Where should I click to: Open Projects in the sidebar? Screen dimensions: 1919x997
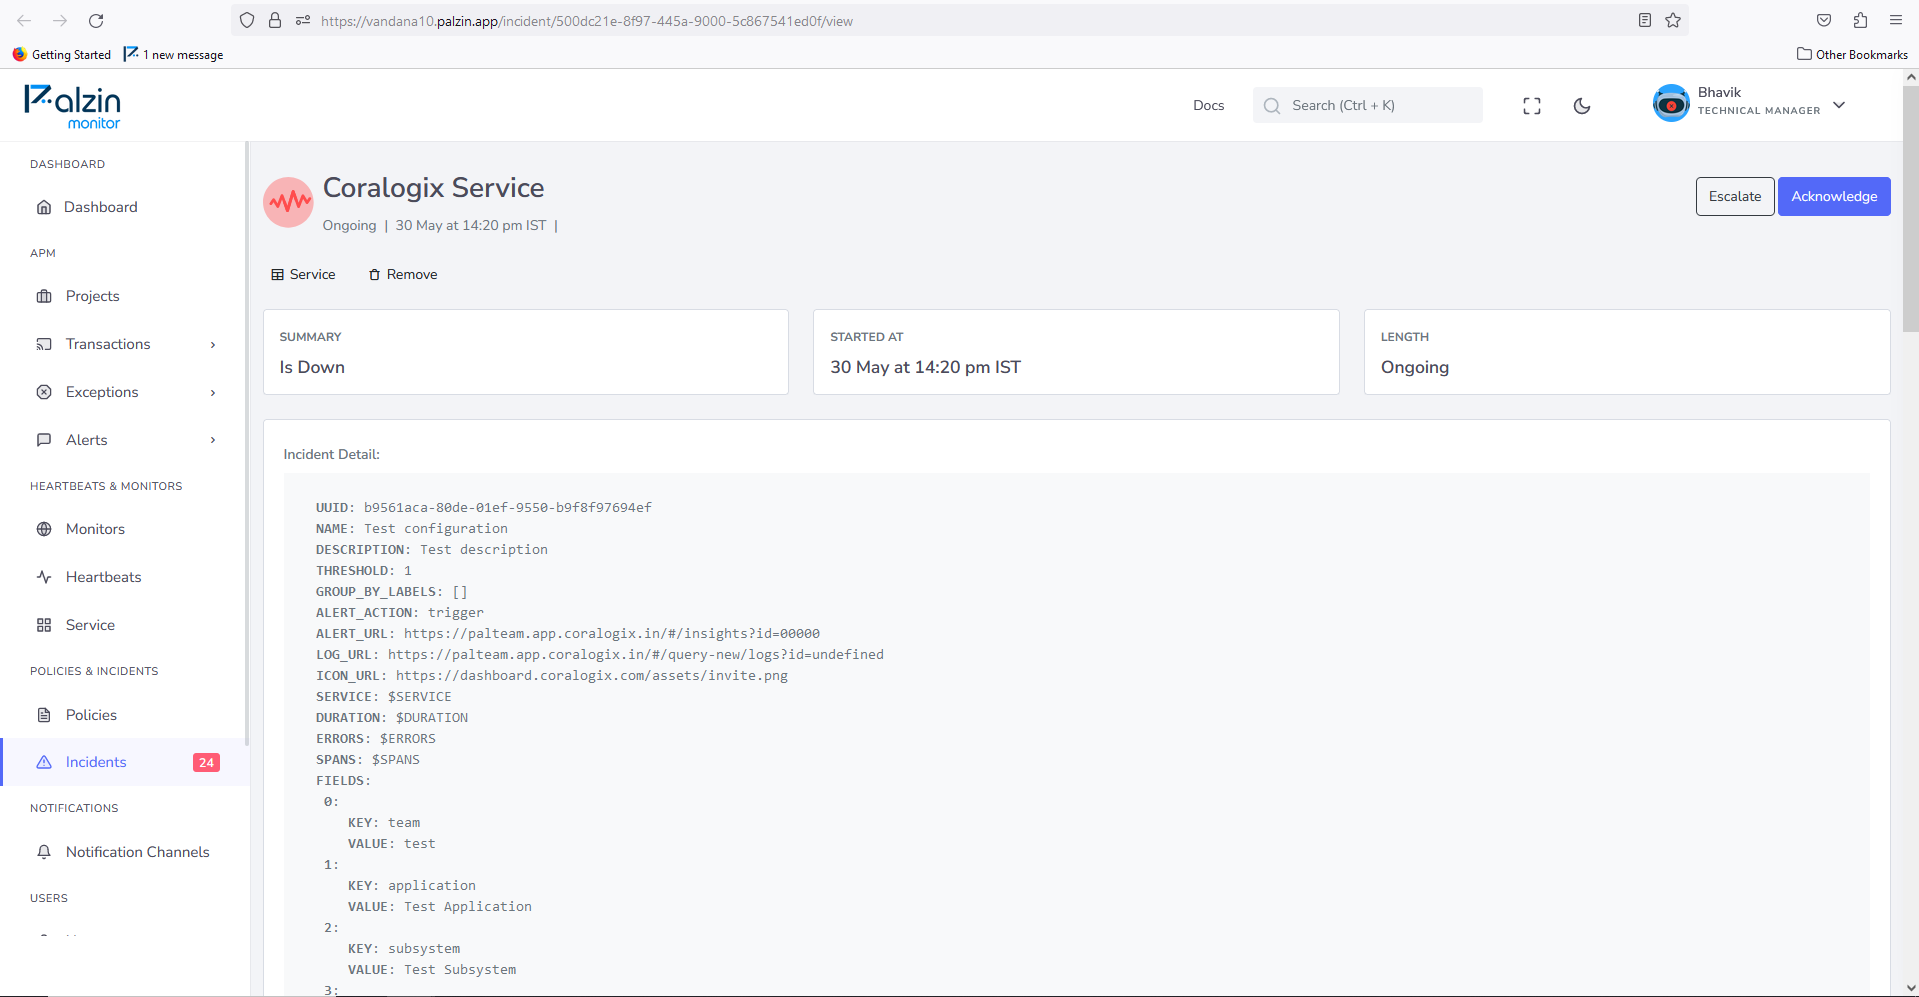[92, 296]
